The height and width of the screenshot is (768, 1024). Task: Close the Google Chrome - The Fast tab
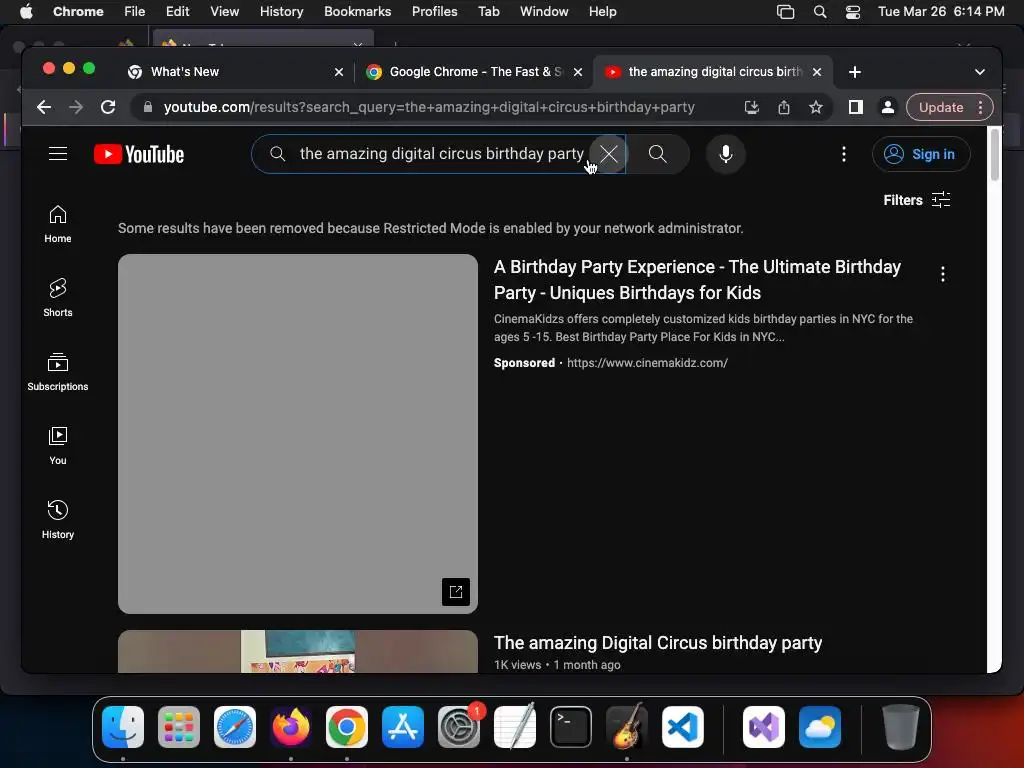click(x=578, y=72)
